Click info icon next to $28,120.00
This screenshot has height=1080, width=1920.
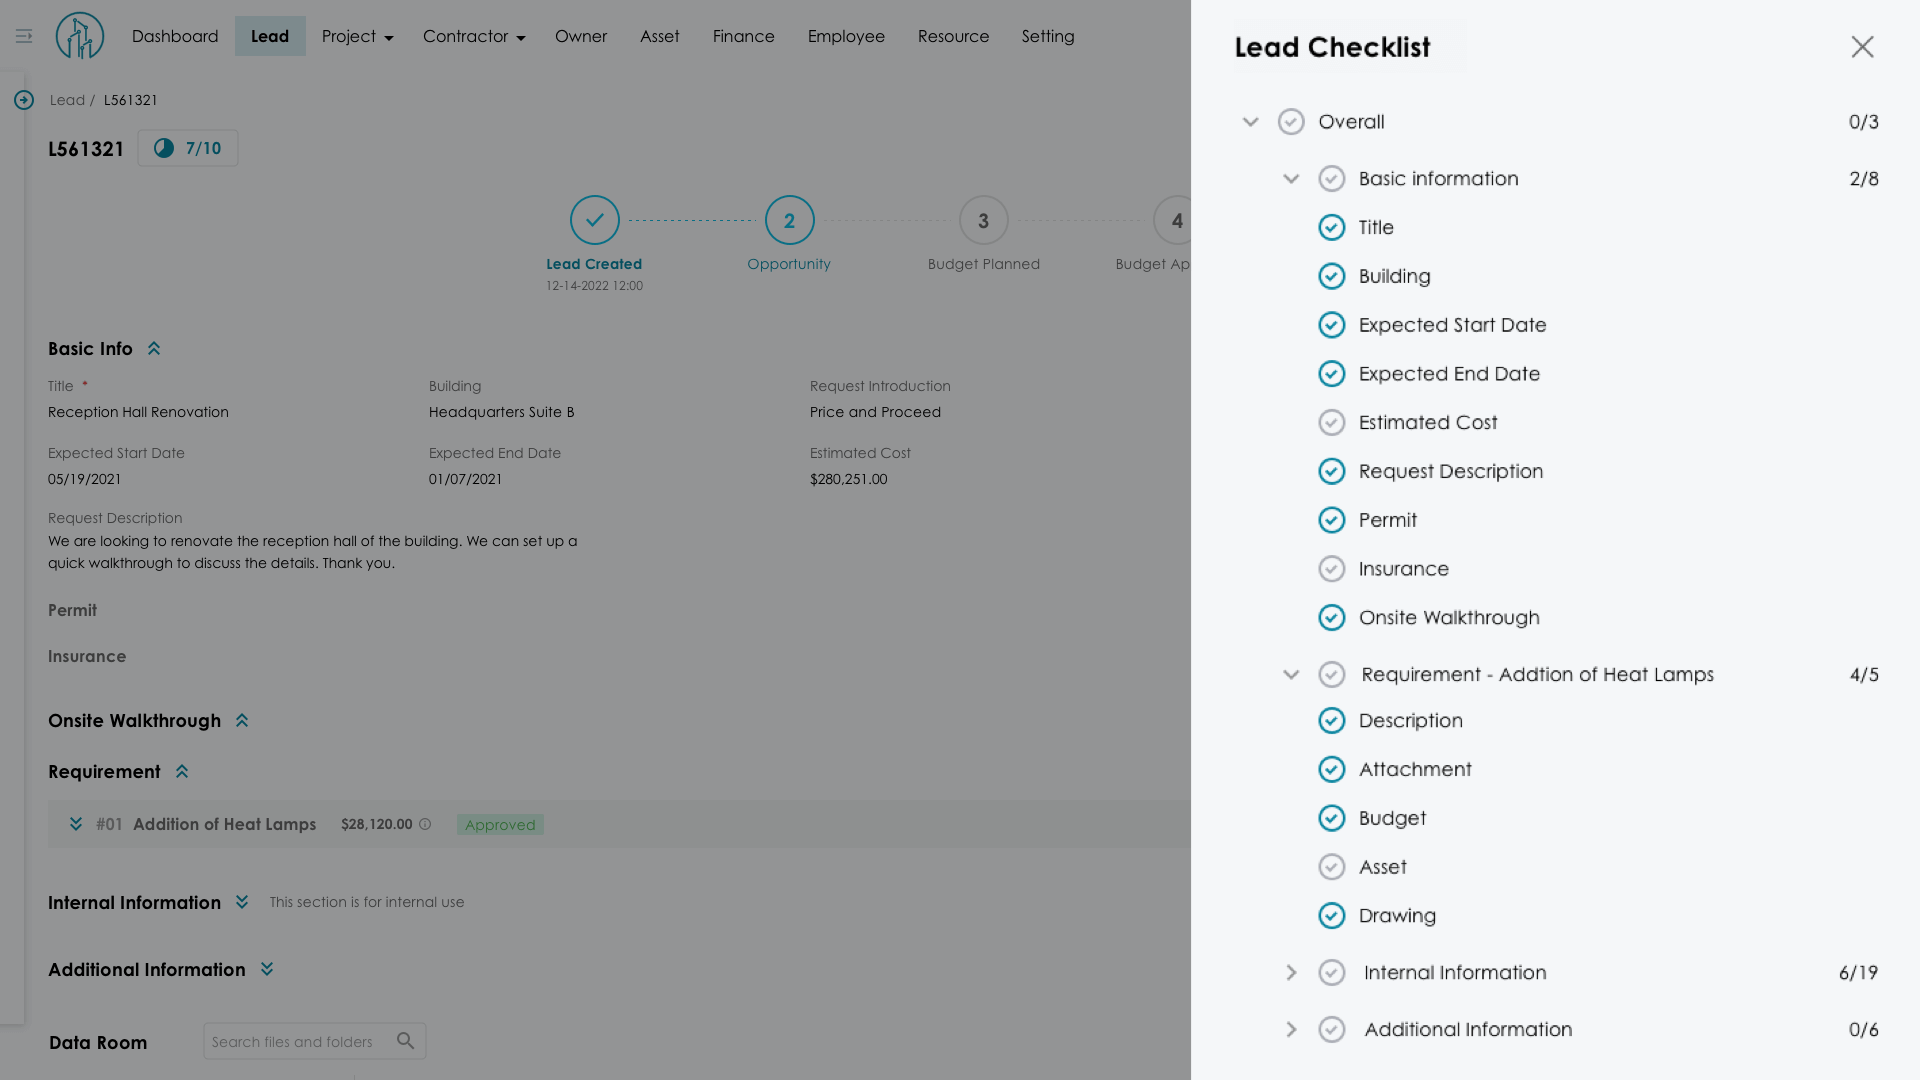[x=425, y=824]
